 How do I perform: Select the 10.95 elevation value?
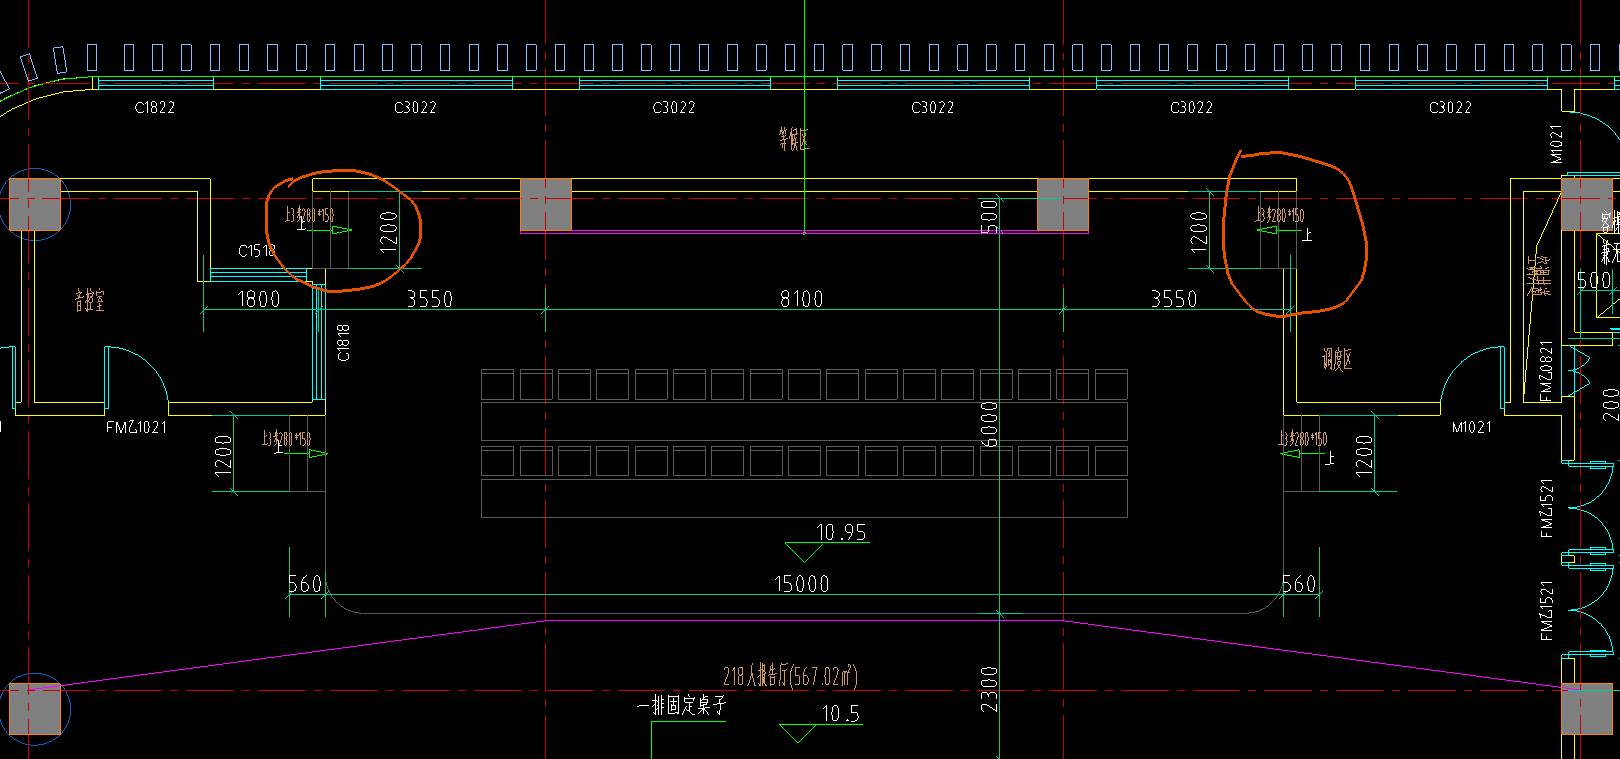841,532
